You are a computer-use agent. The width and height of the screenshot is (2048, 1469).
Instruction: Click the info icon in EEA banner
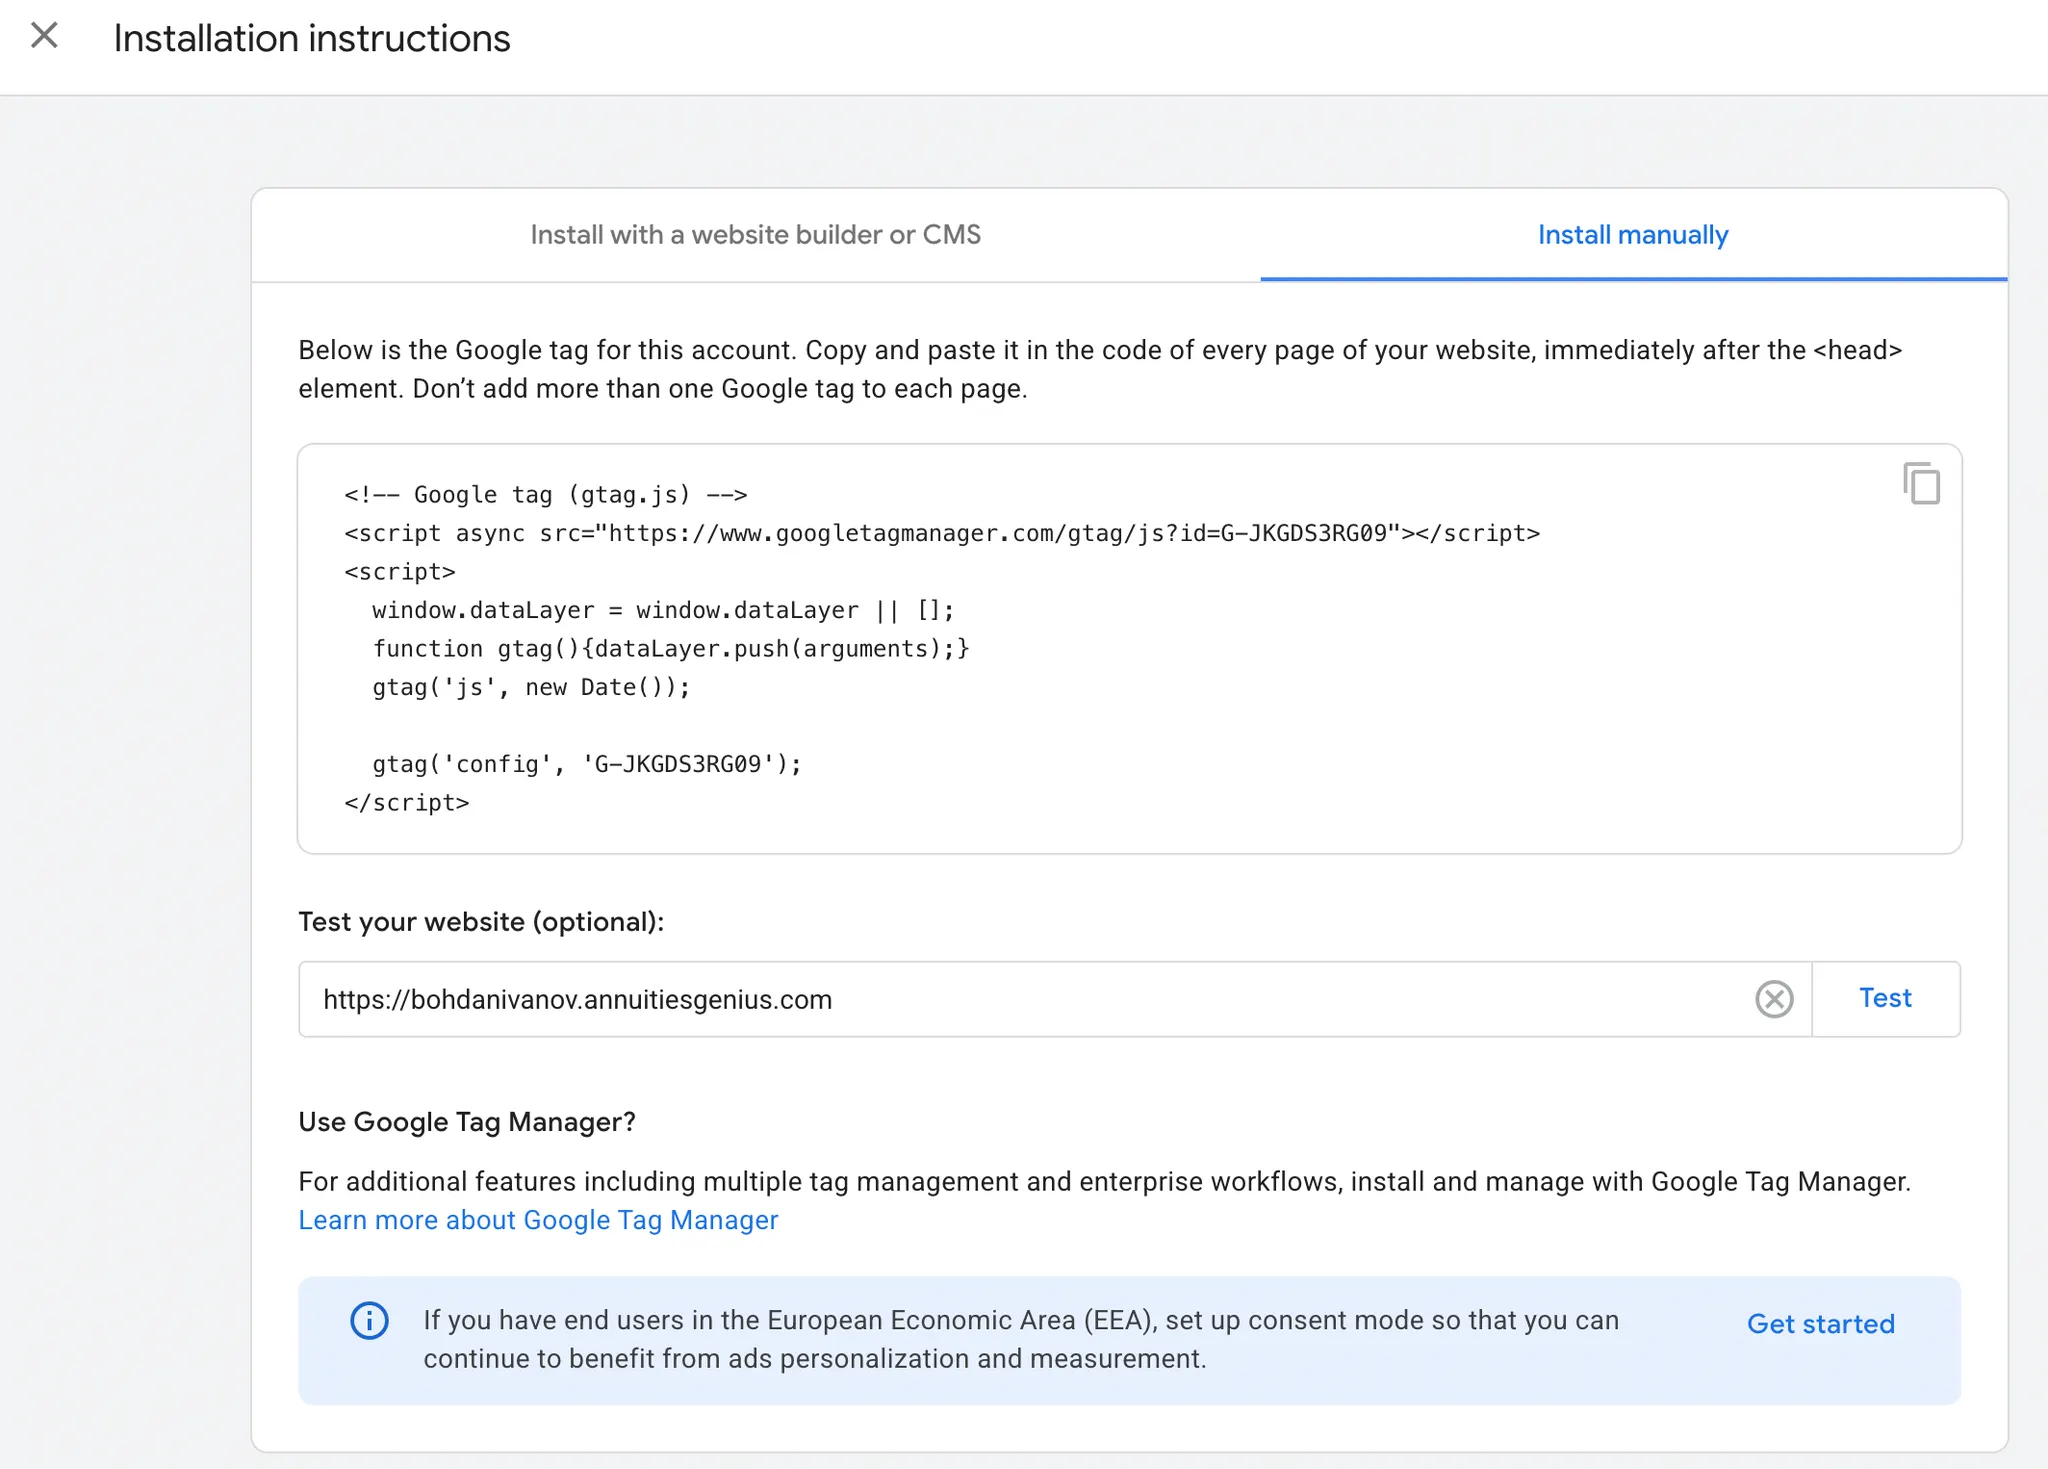tap(369, 1321)
